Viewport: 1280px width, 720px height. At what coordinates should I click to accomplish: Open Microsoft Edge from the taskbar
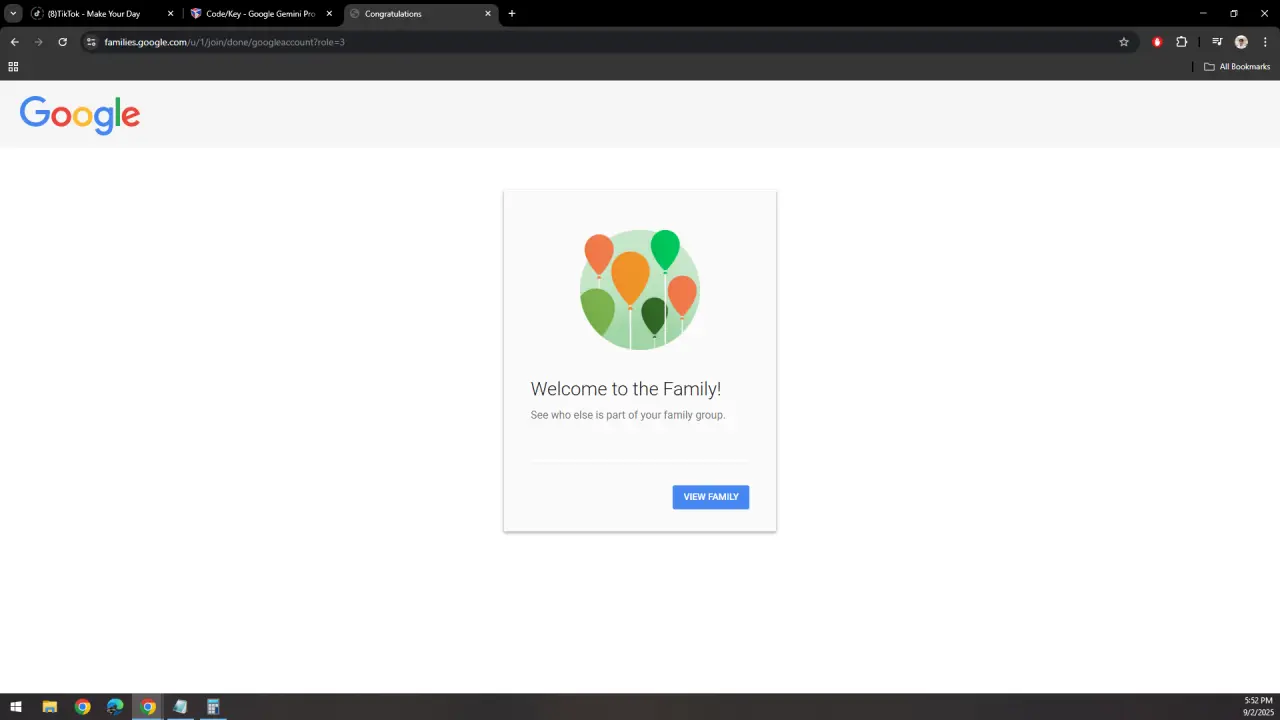[115, 707]
